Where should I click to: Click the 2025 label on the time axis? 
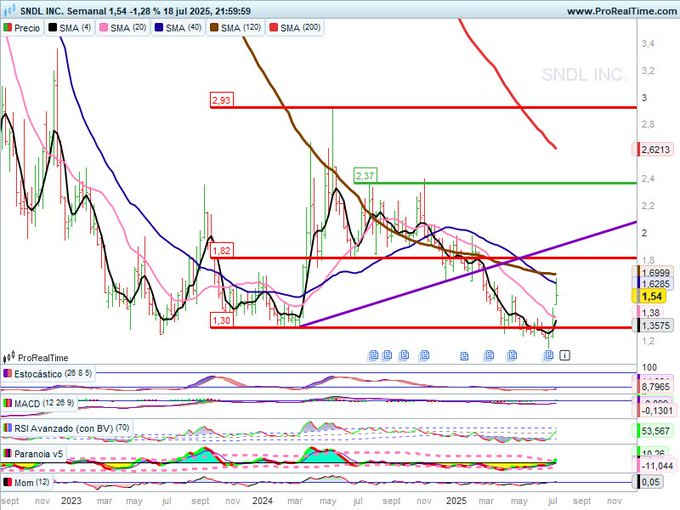pos(456,500)
